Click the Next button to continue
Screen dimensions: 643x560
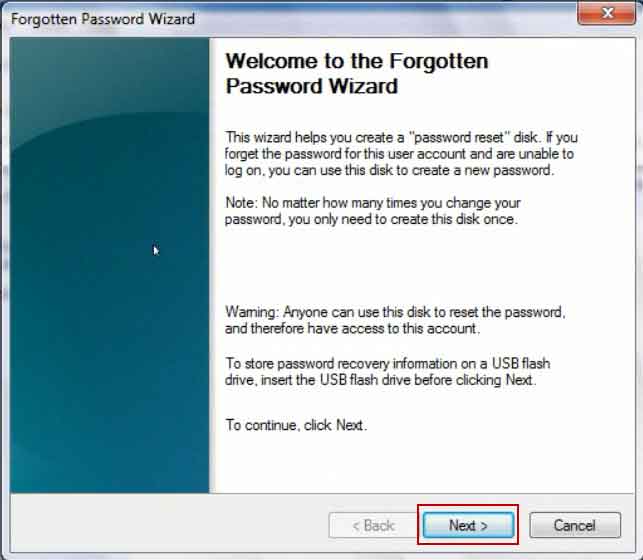click(x=468, y=525)
